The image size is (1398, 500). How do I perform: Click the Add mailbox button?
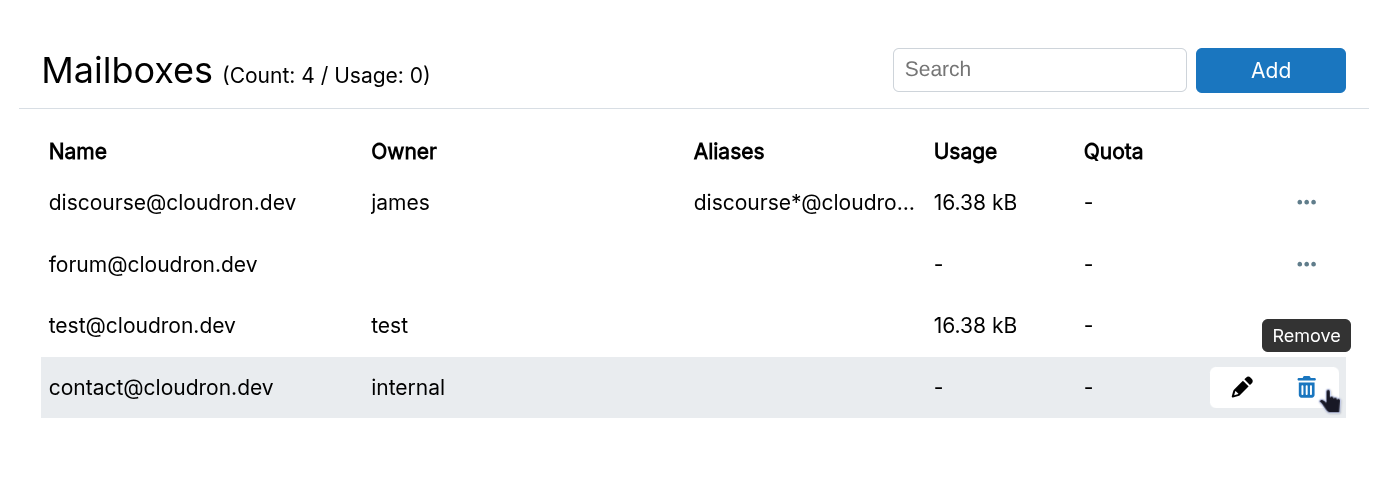pos(1270,70)
